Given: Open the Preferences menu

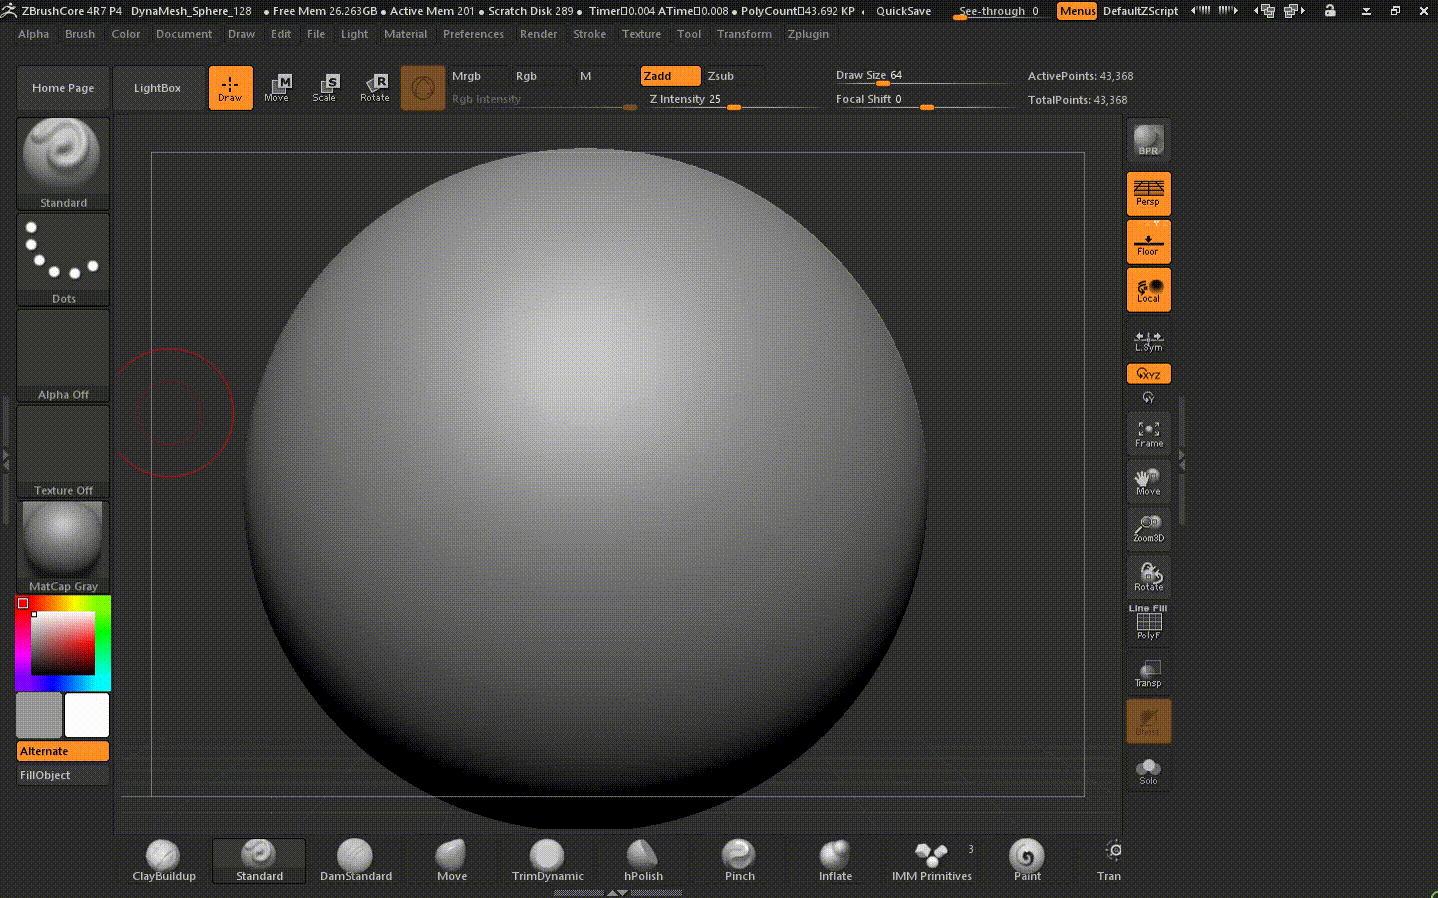Looking at the screenshot, I should pos(473,34).
